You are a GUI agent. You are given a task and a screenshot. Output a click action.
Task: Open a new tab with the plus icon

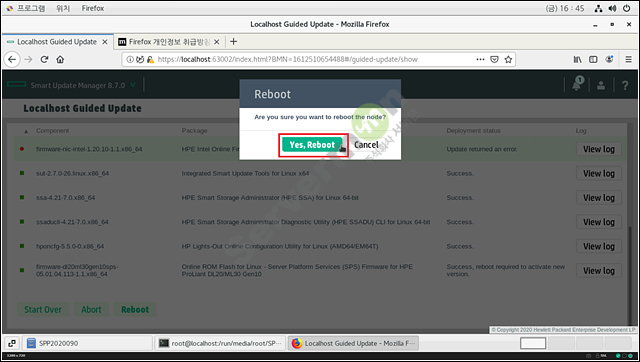[233, 42]
